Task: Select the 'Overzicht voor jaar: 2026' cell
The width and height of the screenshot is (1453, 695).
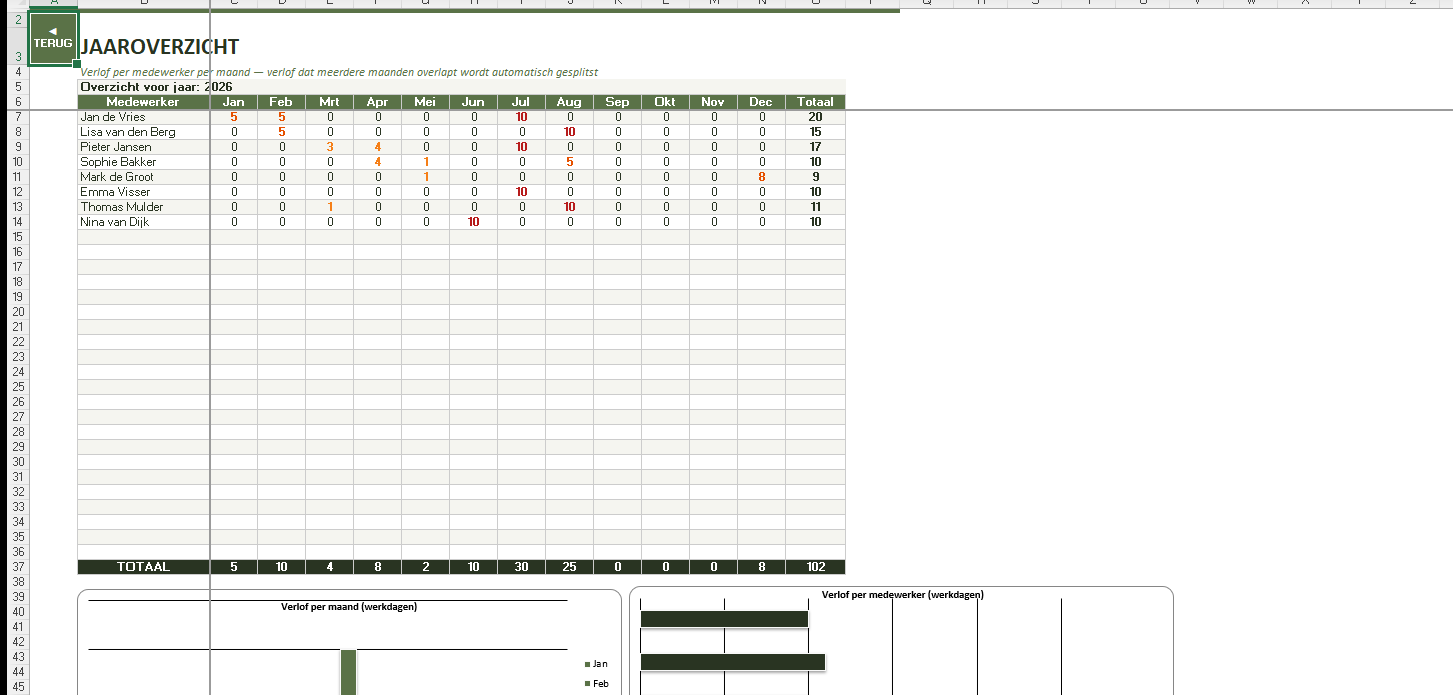Action: (156, 87)
